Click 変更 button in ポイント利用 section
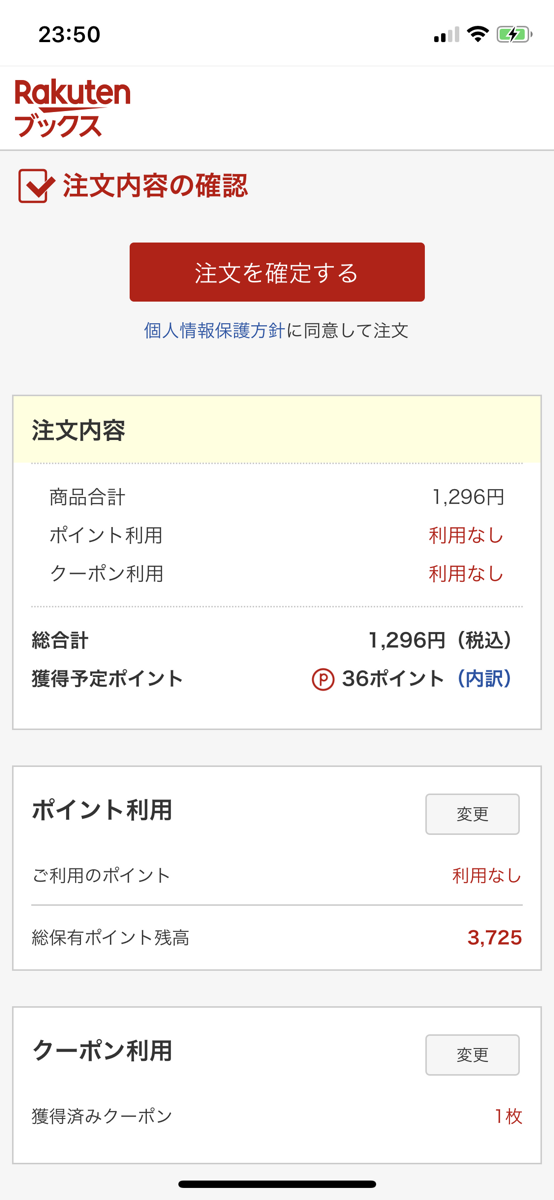The height and width of the screenshot is (1200, 554). pyautogui.click(x=472, y=814)
